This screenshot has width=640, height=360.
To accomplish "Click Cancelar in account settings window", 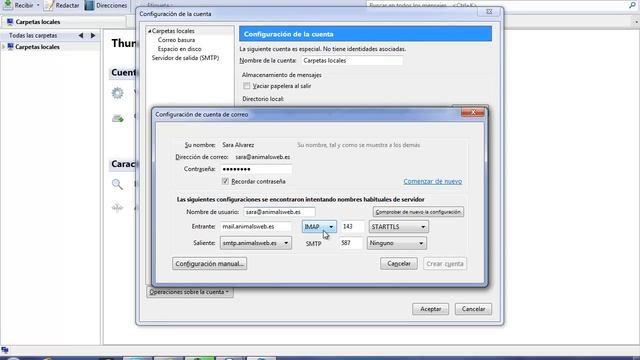I will (x=473, y=309).
